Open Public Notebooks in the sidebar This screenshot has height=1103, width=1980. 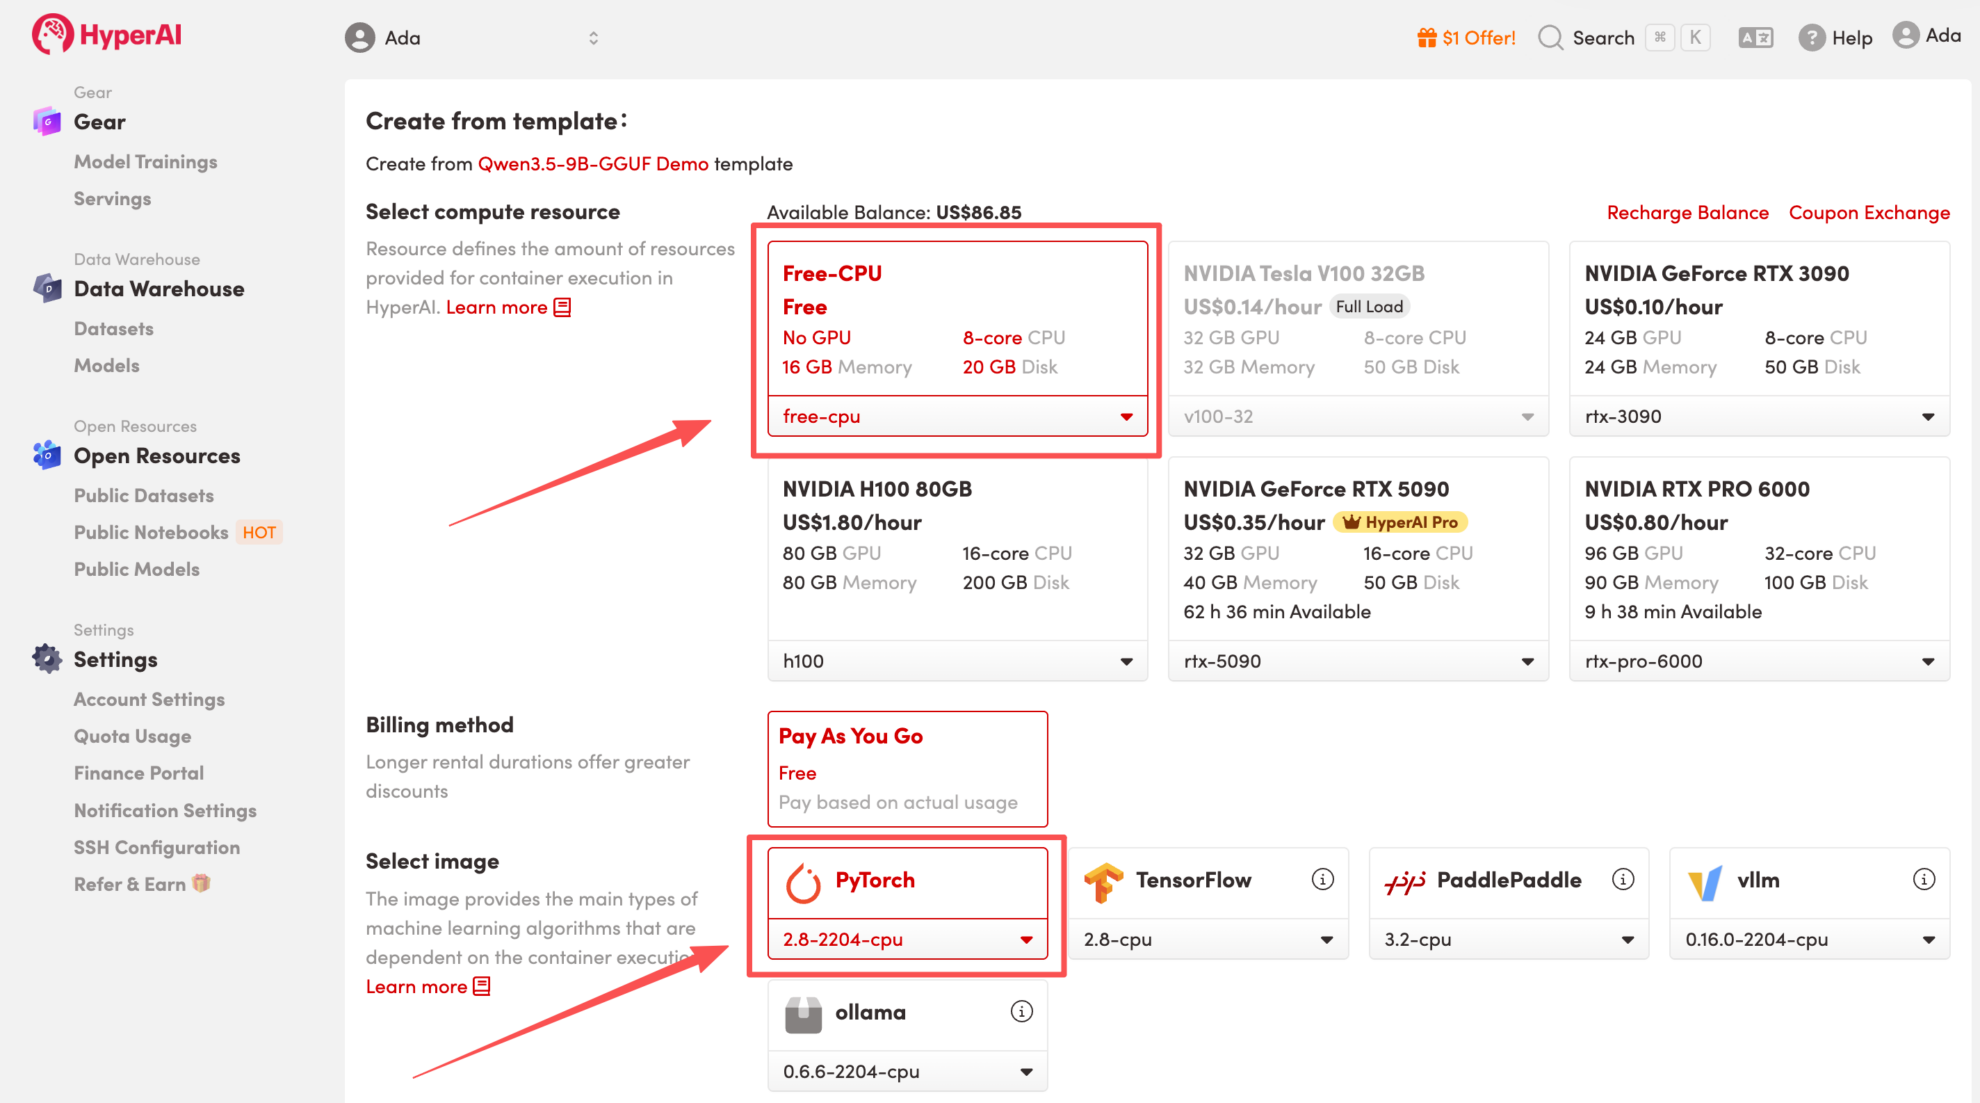click(151, 532)
